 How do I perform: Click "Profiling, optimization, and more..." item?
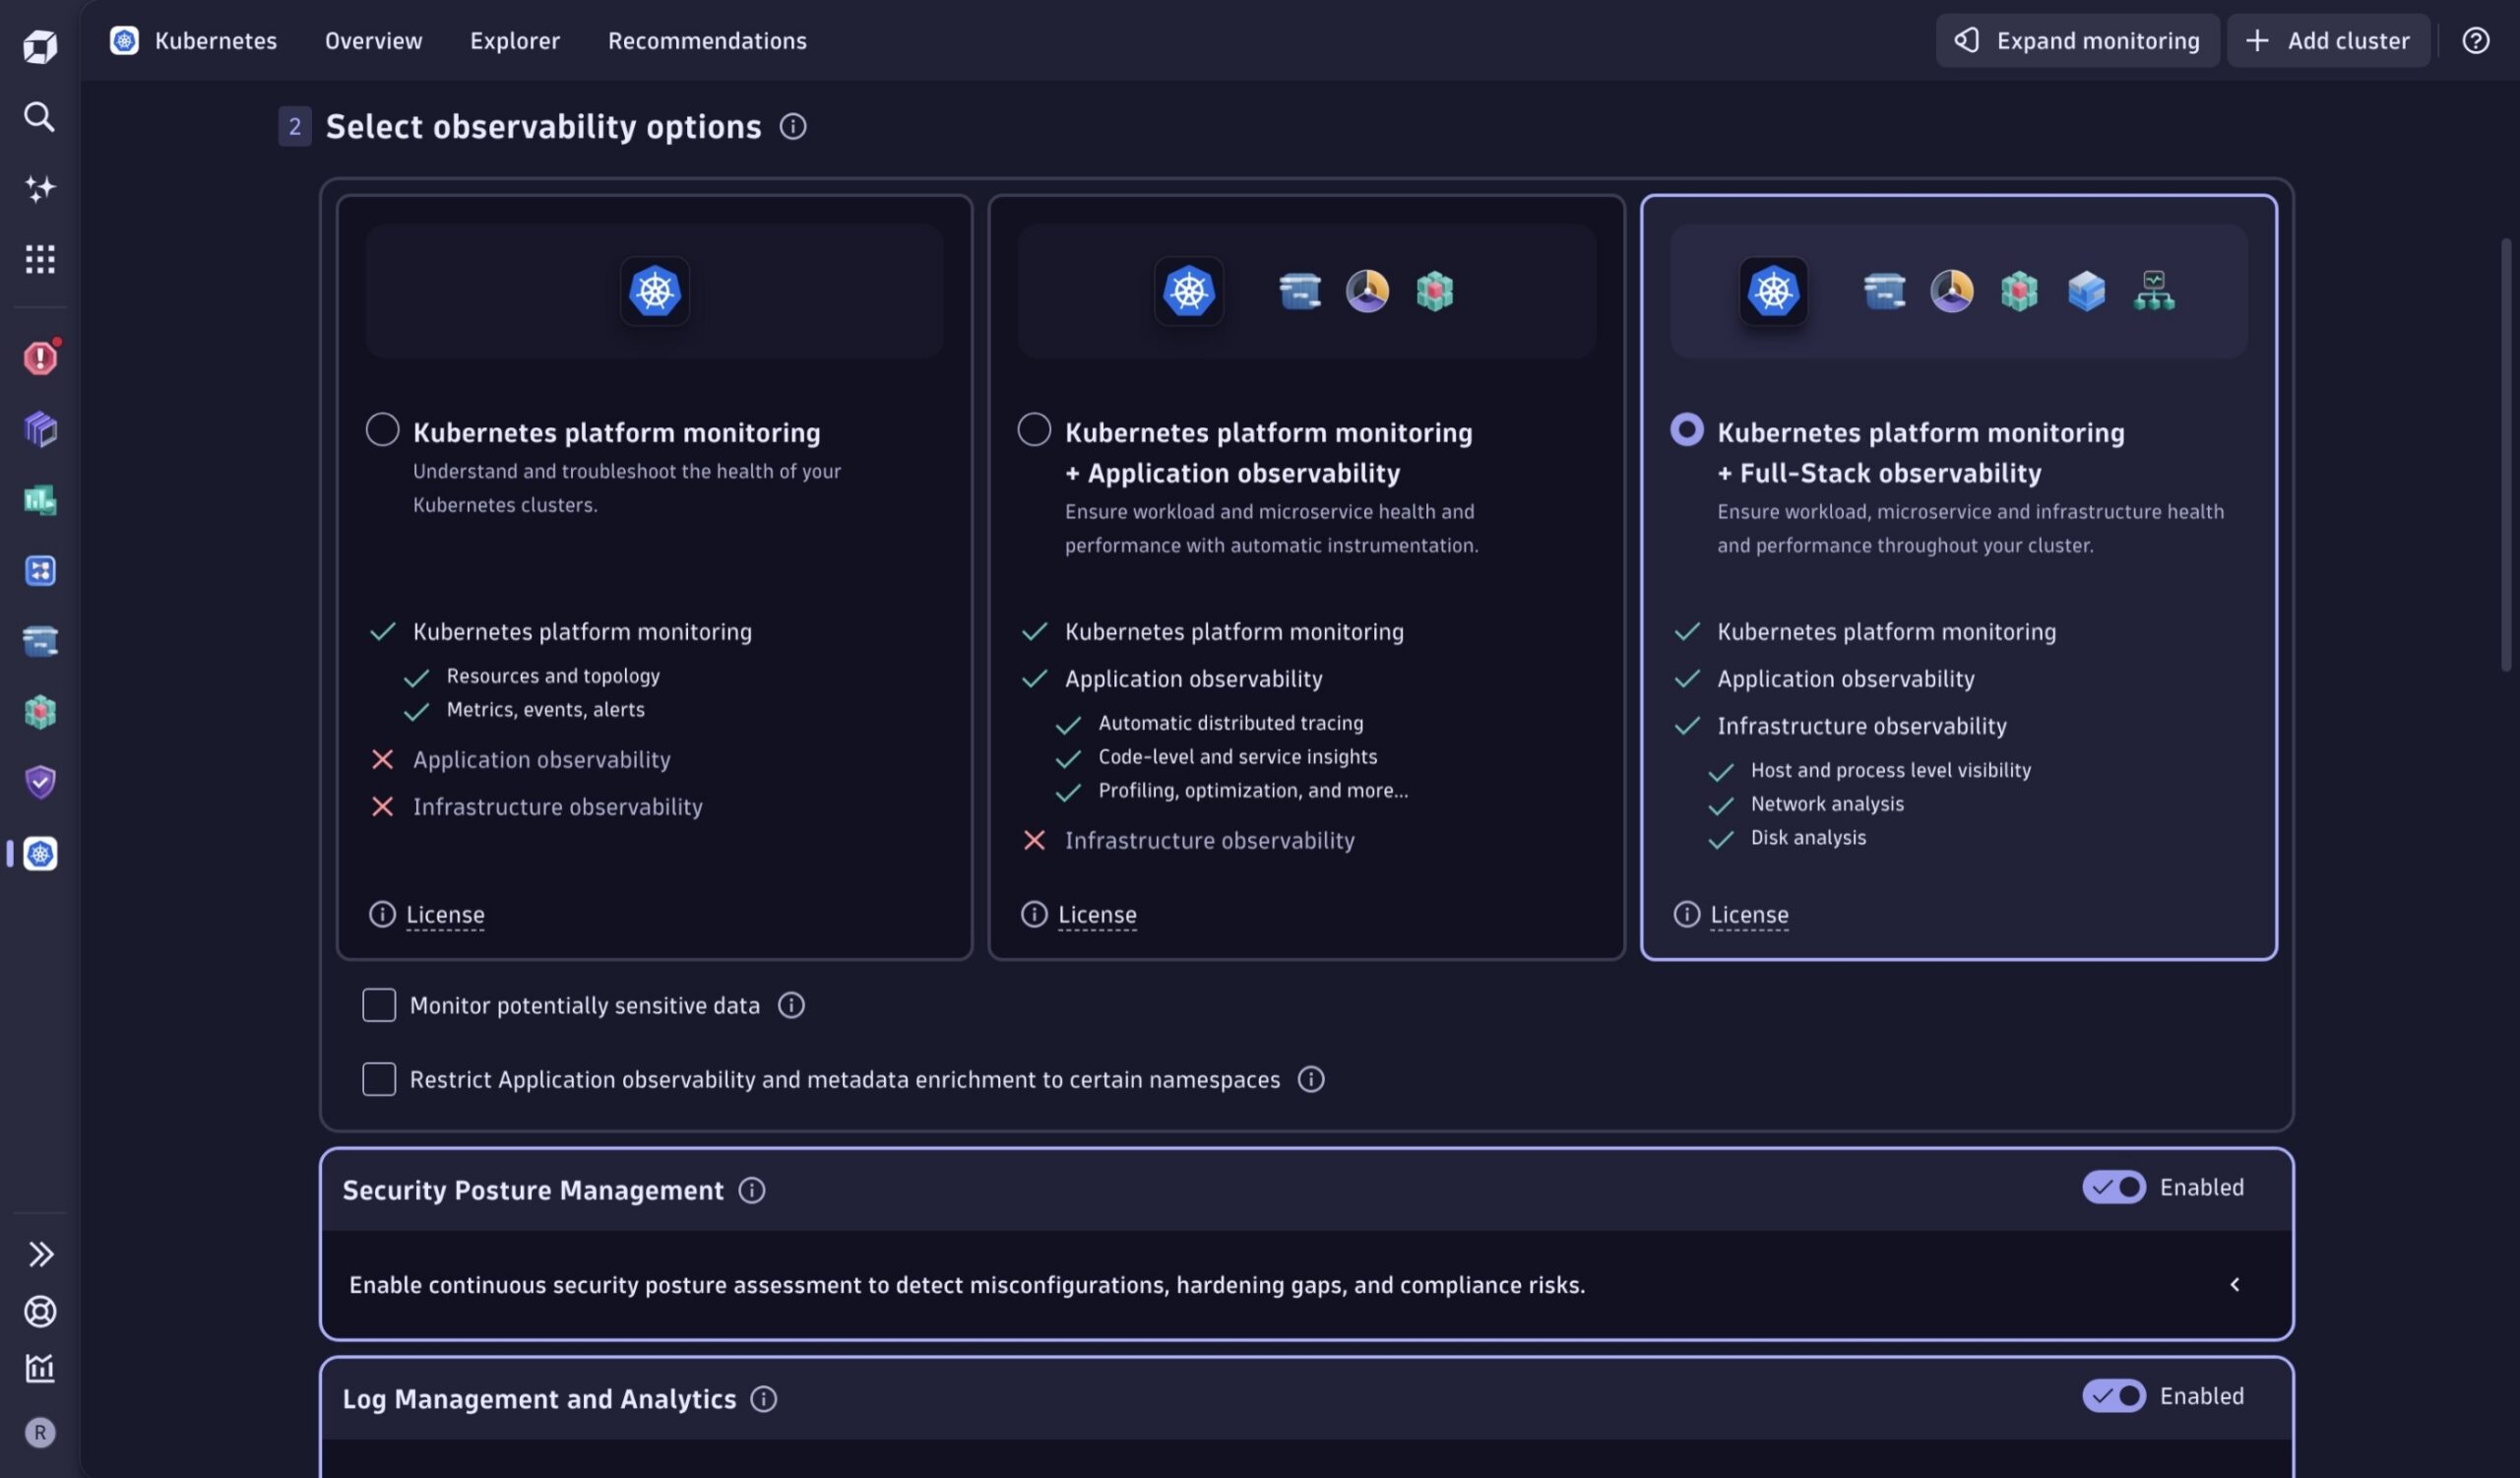(x=1253, y=791)
